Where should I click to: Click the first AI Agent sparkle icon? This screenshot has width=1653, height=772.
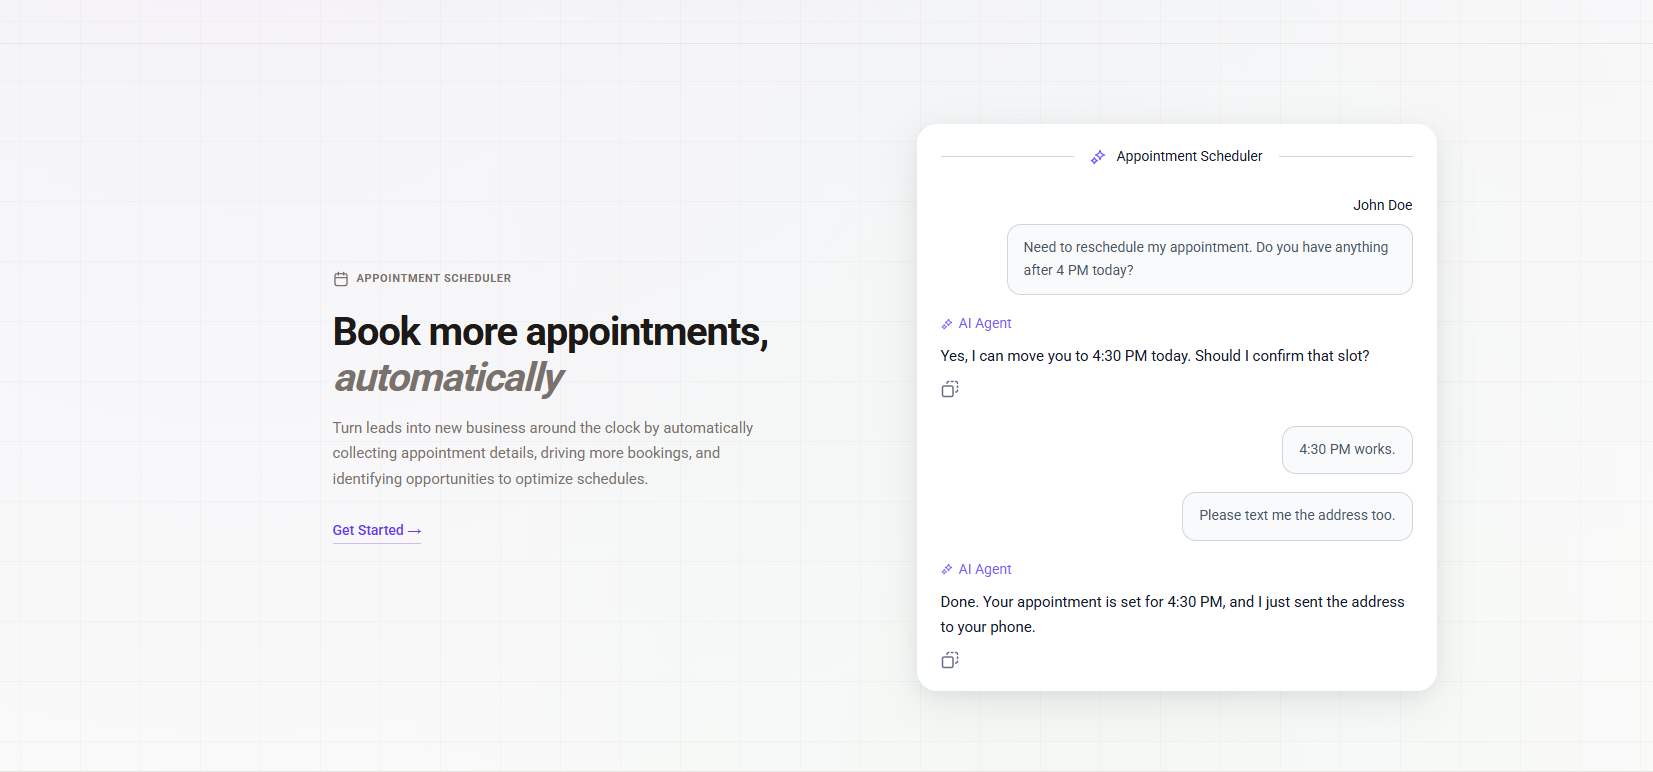tap(947, 324)
